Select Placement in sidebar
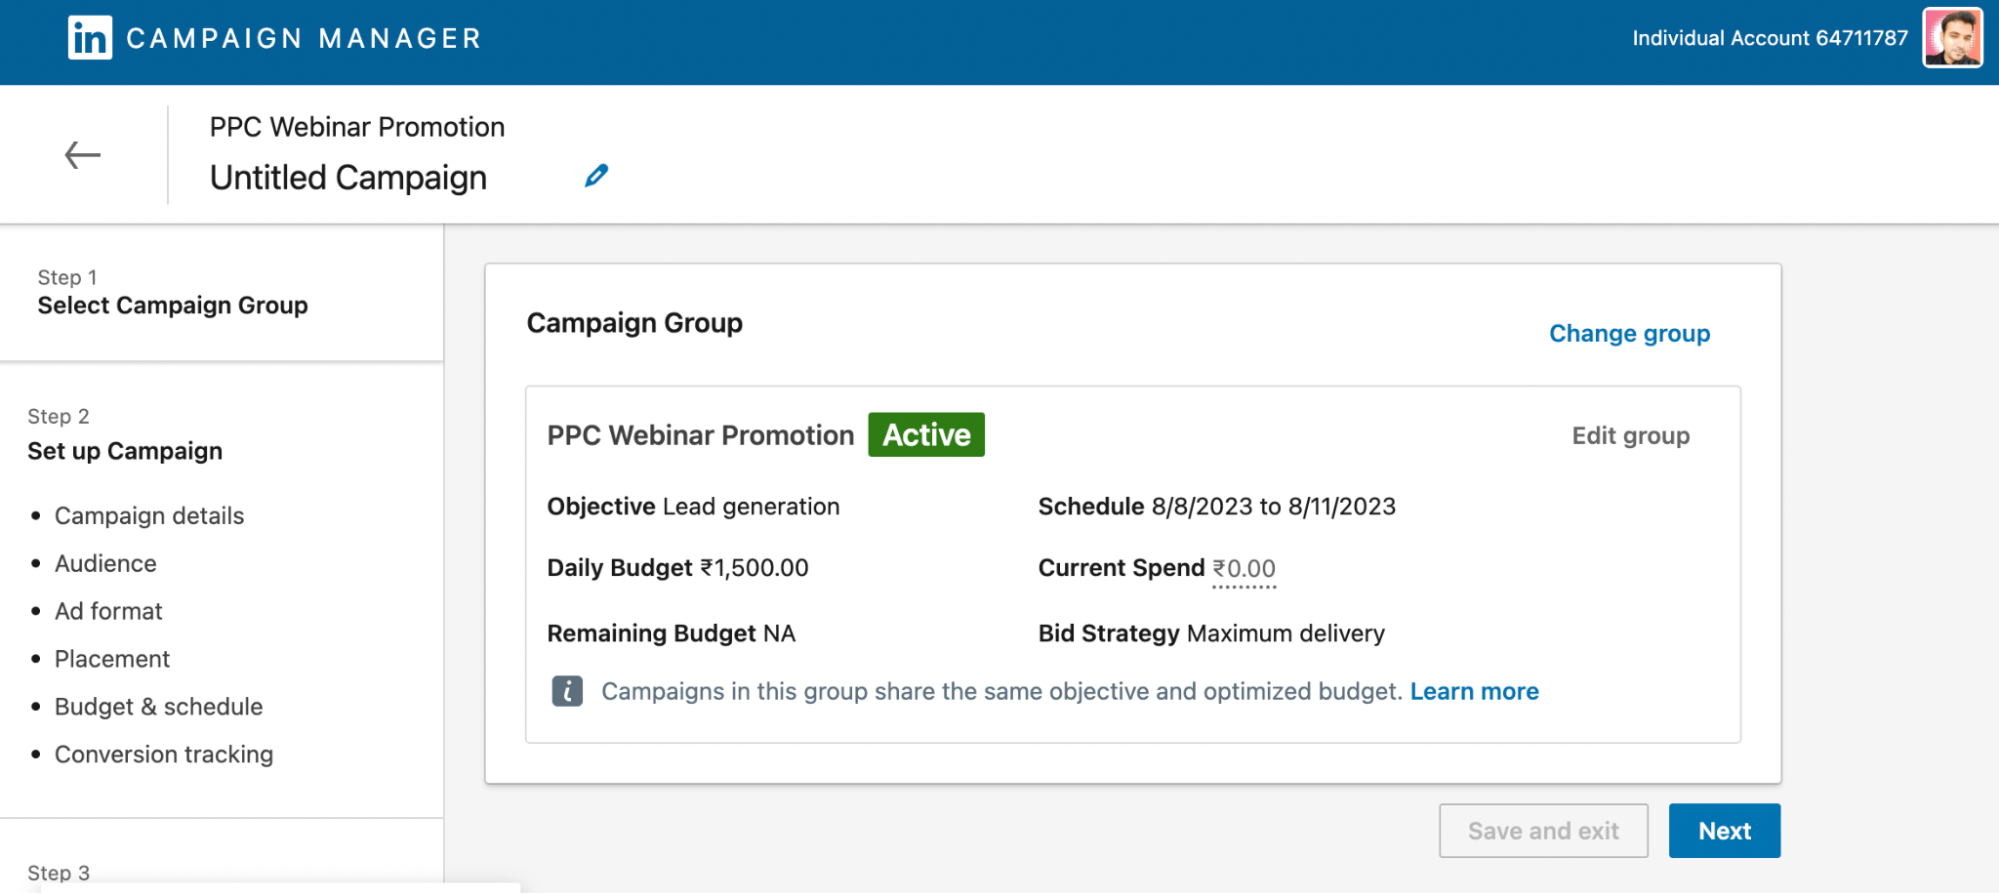This screenshot has height=894, width=1999. (112, 659)
